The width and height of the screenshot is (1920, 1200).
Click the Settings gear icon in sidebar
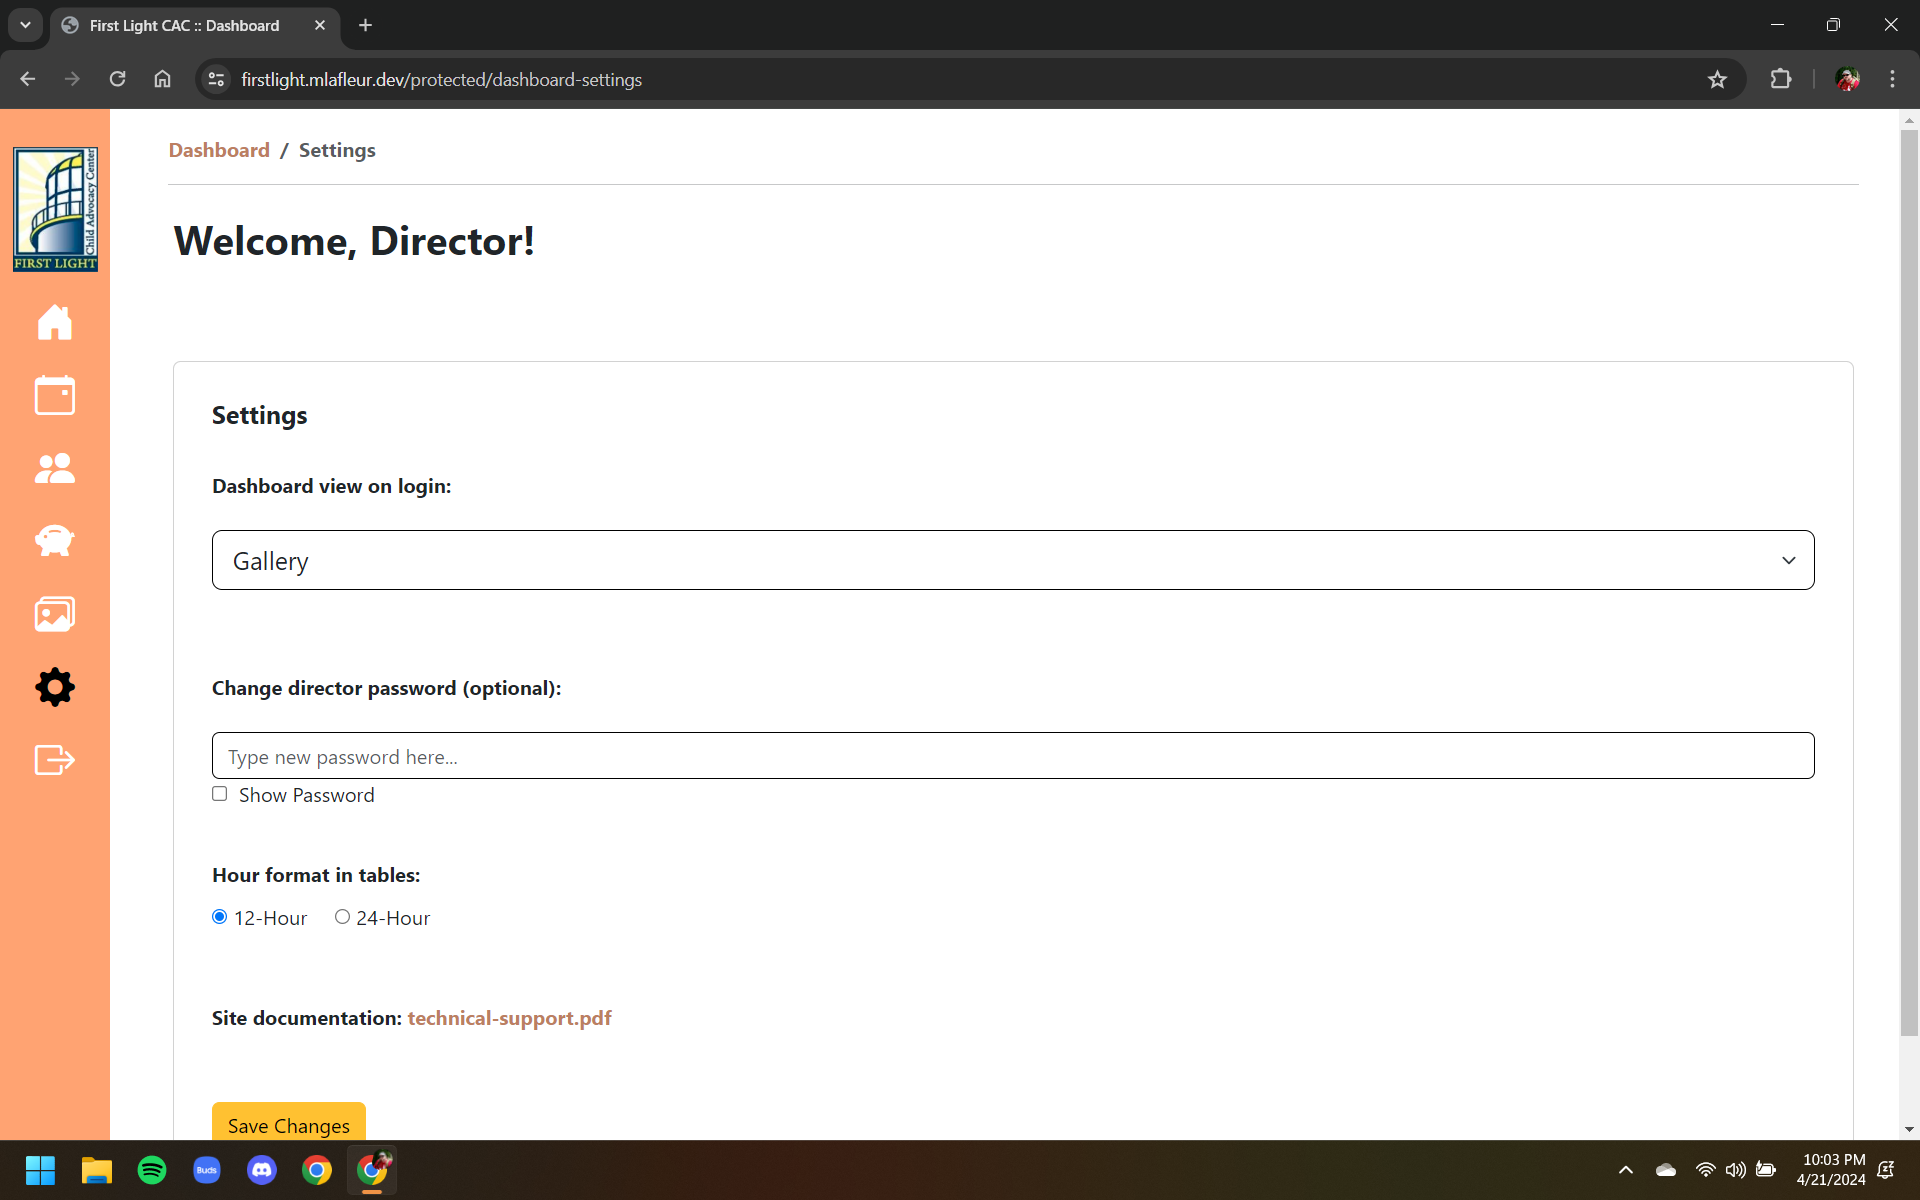(x=55, y=687)
